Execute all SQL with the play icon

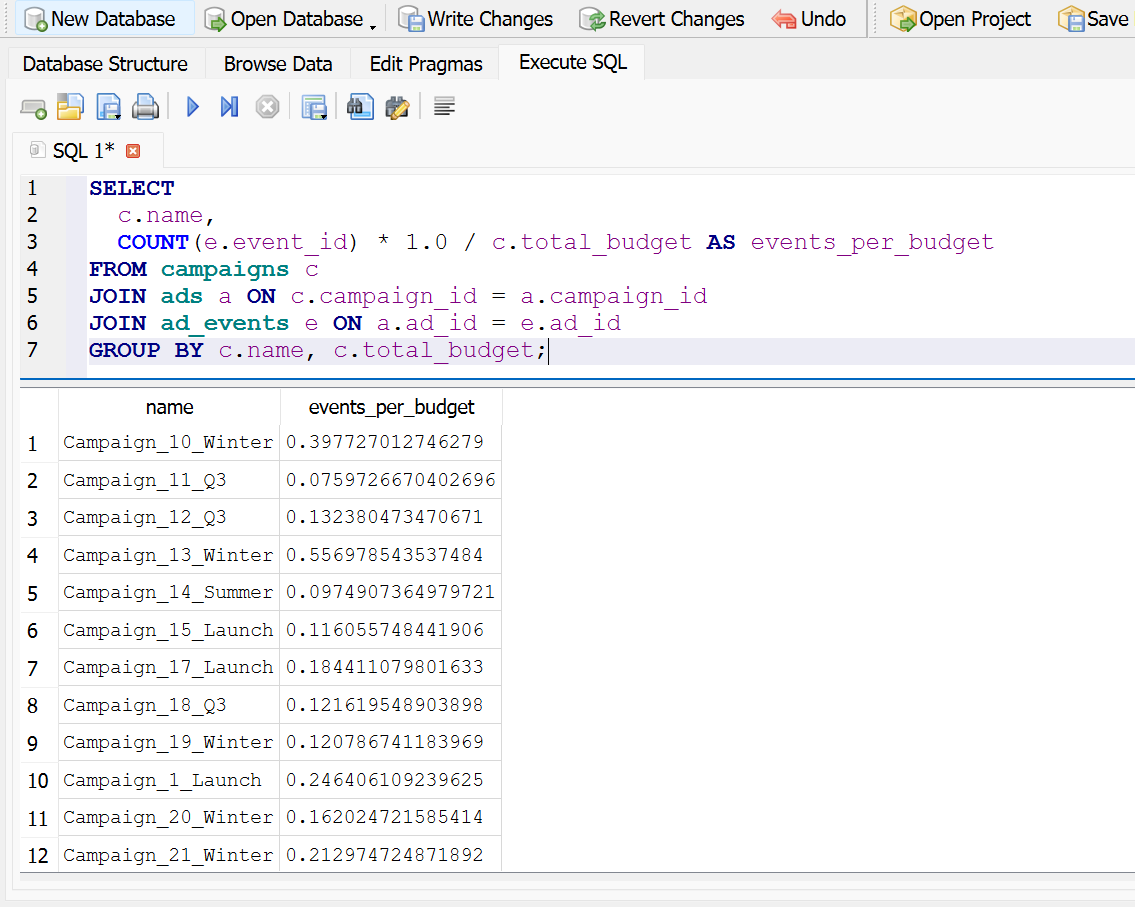click(193, 107)
